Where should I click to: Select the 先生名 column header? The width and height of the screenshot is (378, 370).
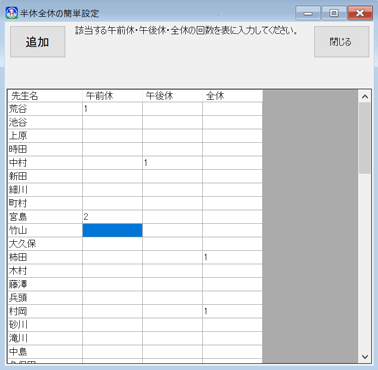click(x=45, y=96)
